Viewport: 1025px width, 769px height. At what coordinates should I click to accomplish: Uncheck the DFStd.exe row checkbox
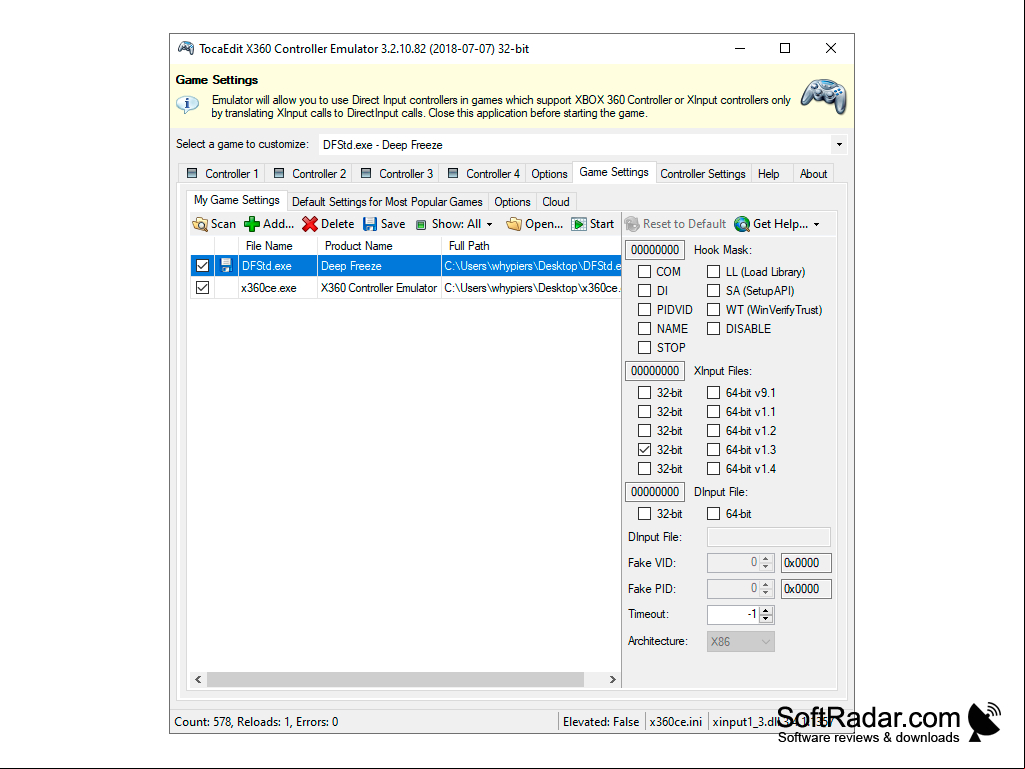[203, 265]
